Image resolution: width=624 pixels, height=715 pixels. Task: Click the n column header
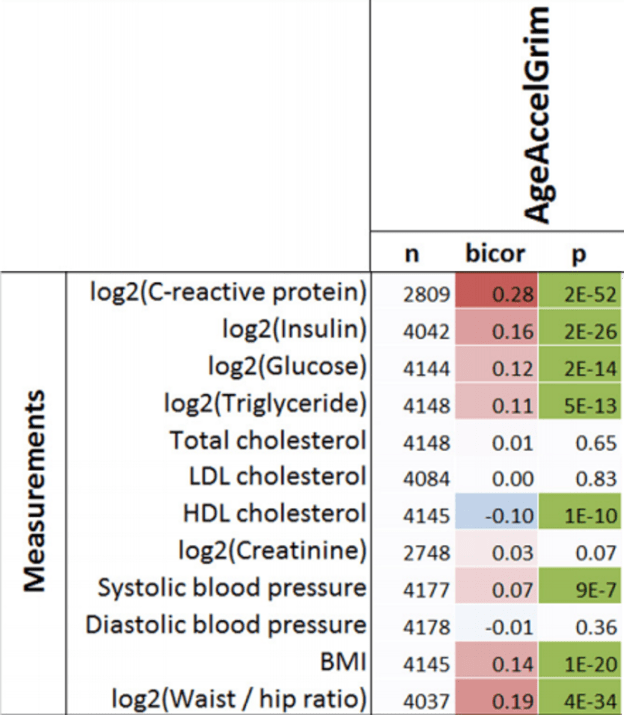(x=411, y=254)
